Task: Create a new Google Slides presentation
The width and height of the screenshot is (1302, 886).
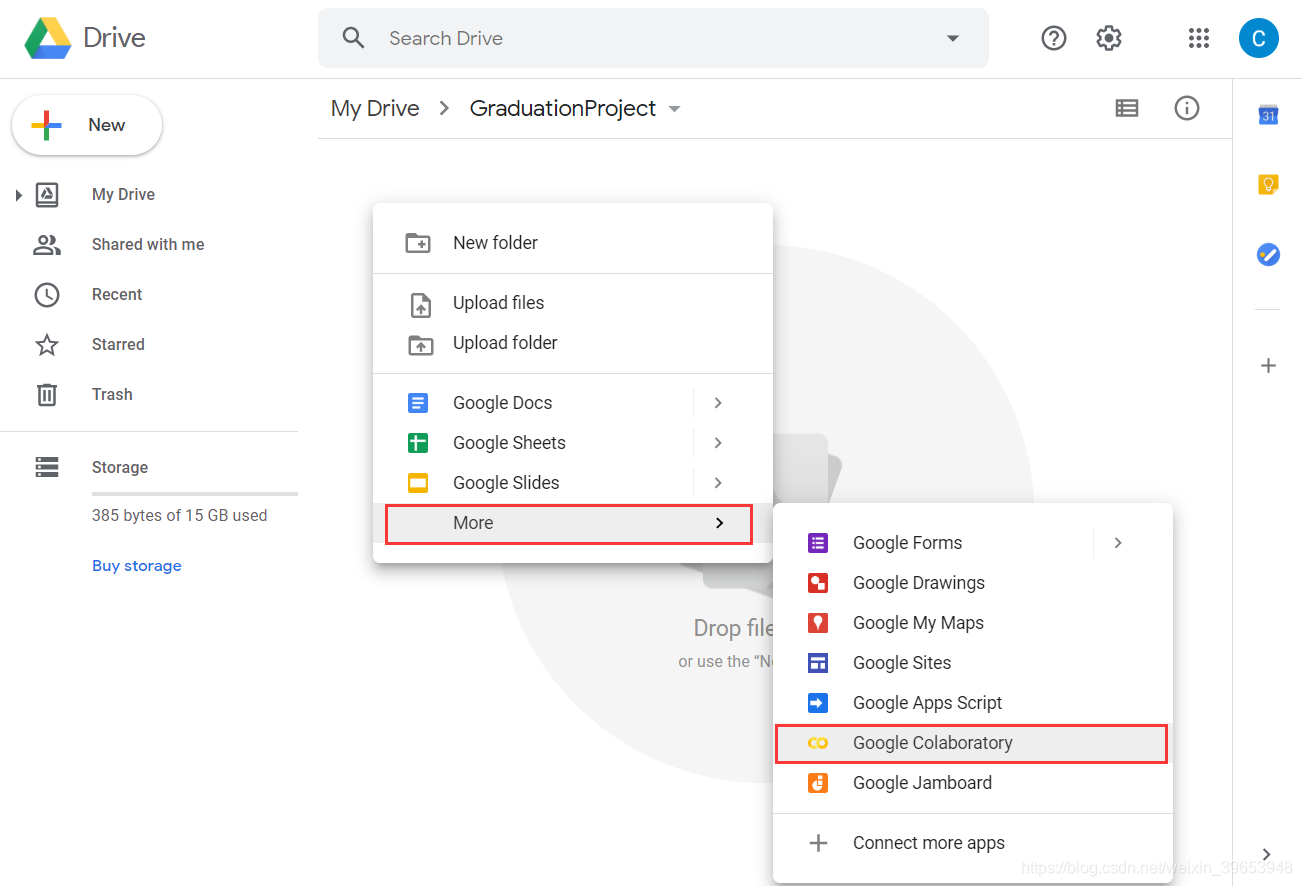Action: 533,483
